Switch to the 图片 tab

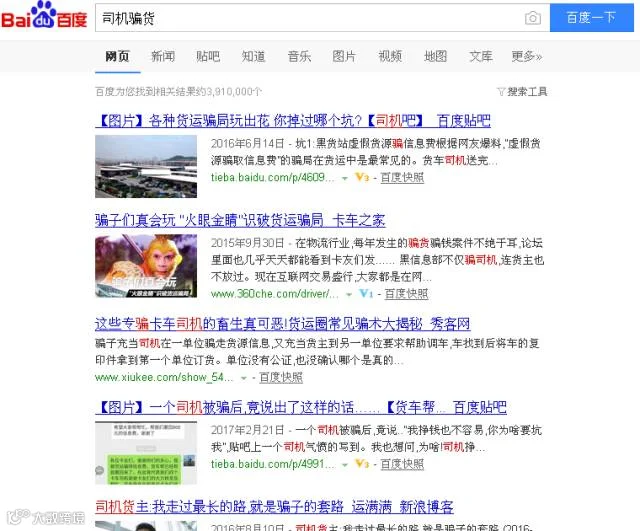click(x=344, y=56)
